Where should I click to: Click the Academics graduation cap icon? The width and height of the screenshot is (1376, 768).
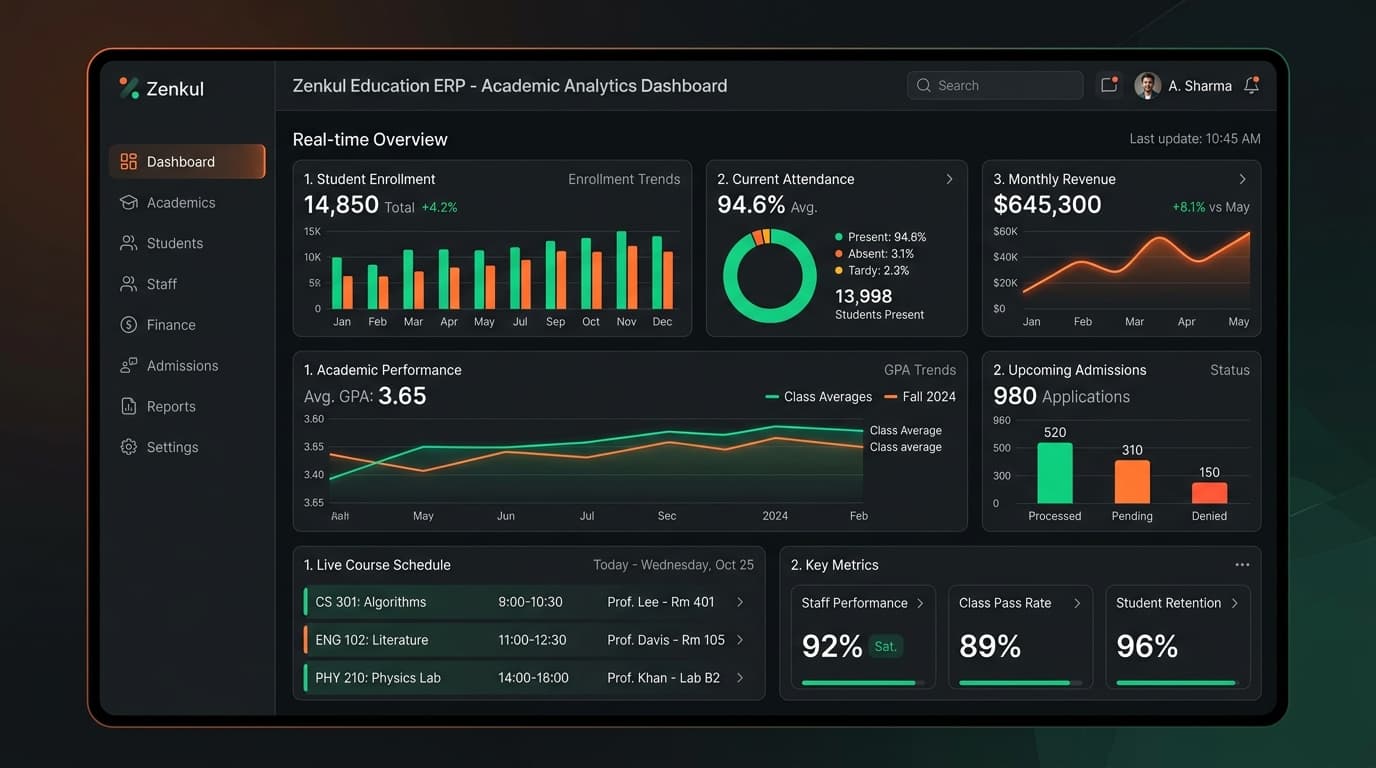tap(128, 203)
